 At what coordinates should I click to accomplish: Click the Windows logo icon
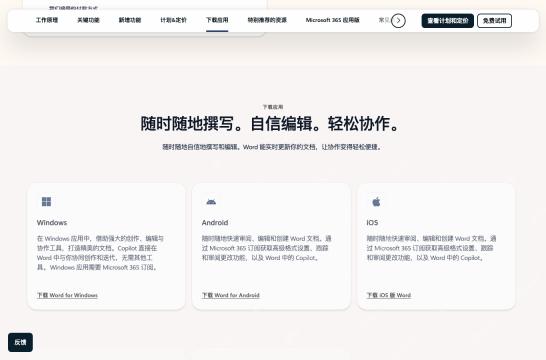pyautogui.click(x=46, y=202)
